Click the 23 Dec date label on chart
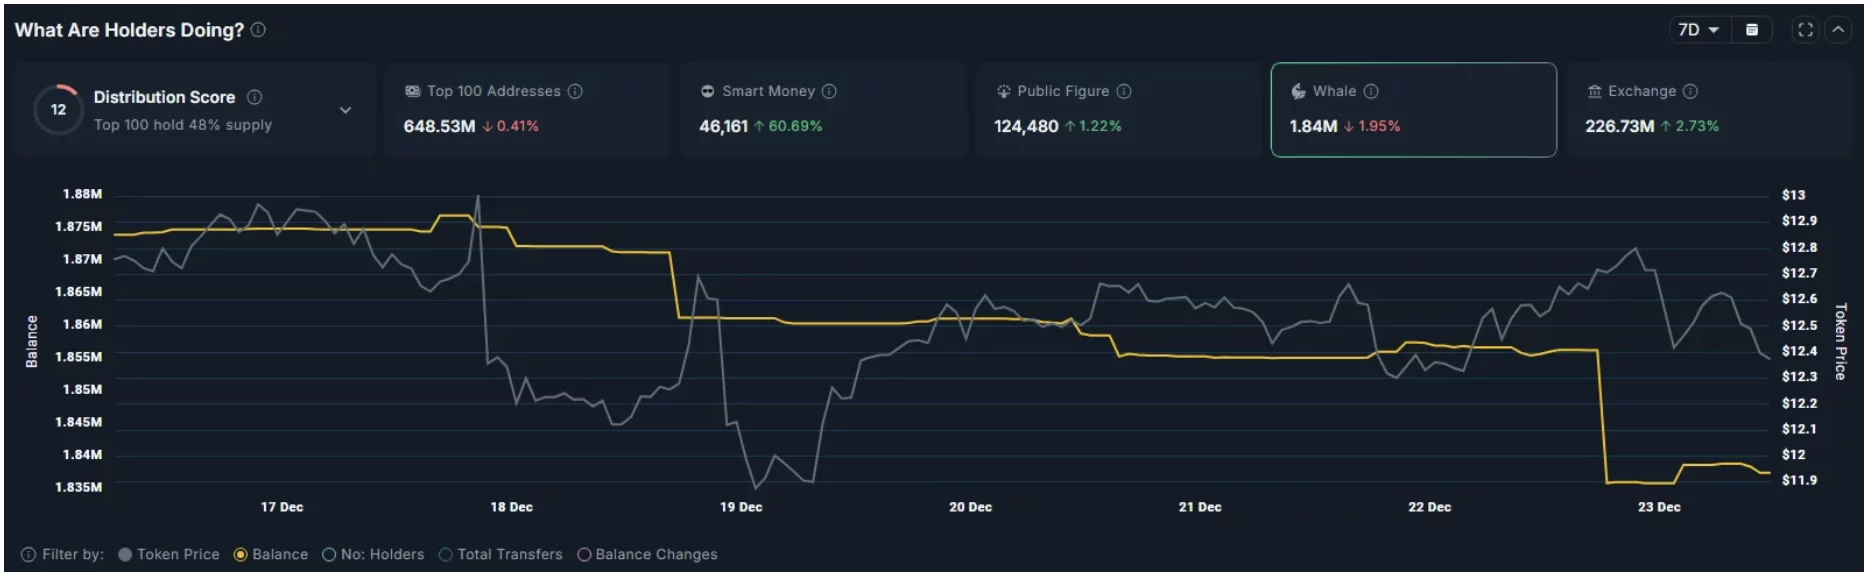This screenshot has height=580, width=1872. click(x=1659, y=507)
